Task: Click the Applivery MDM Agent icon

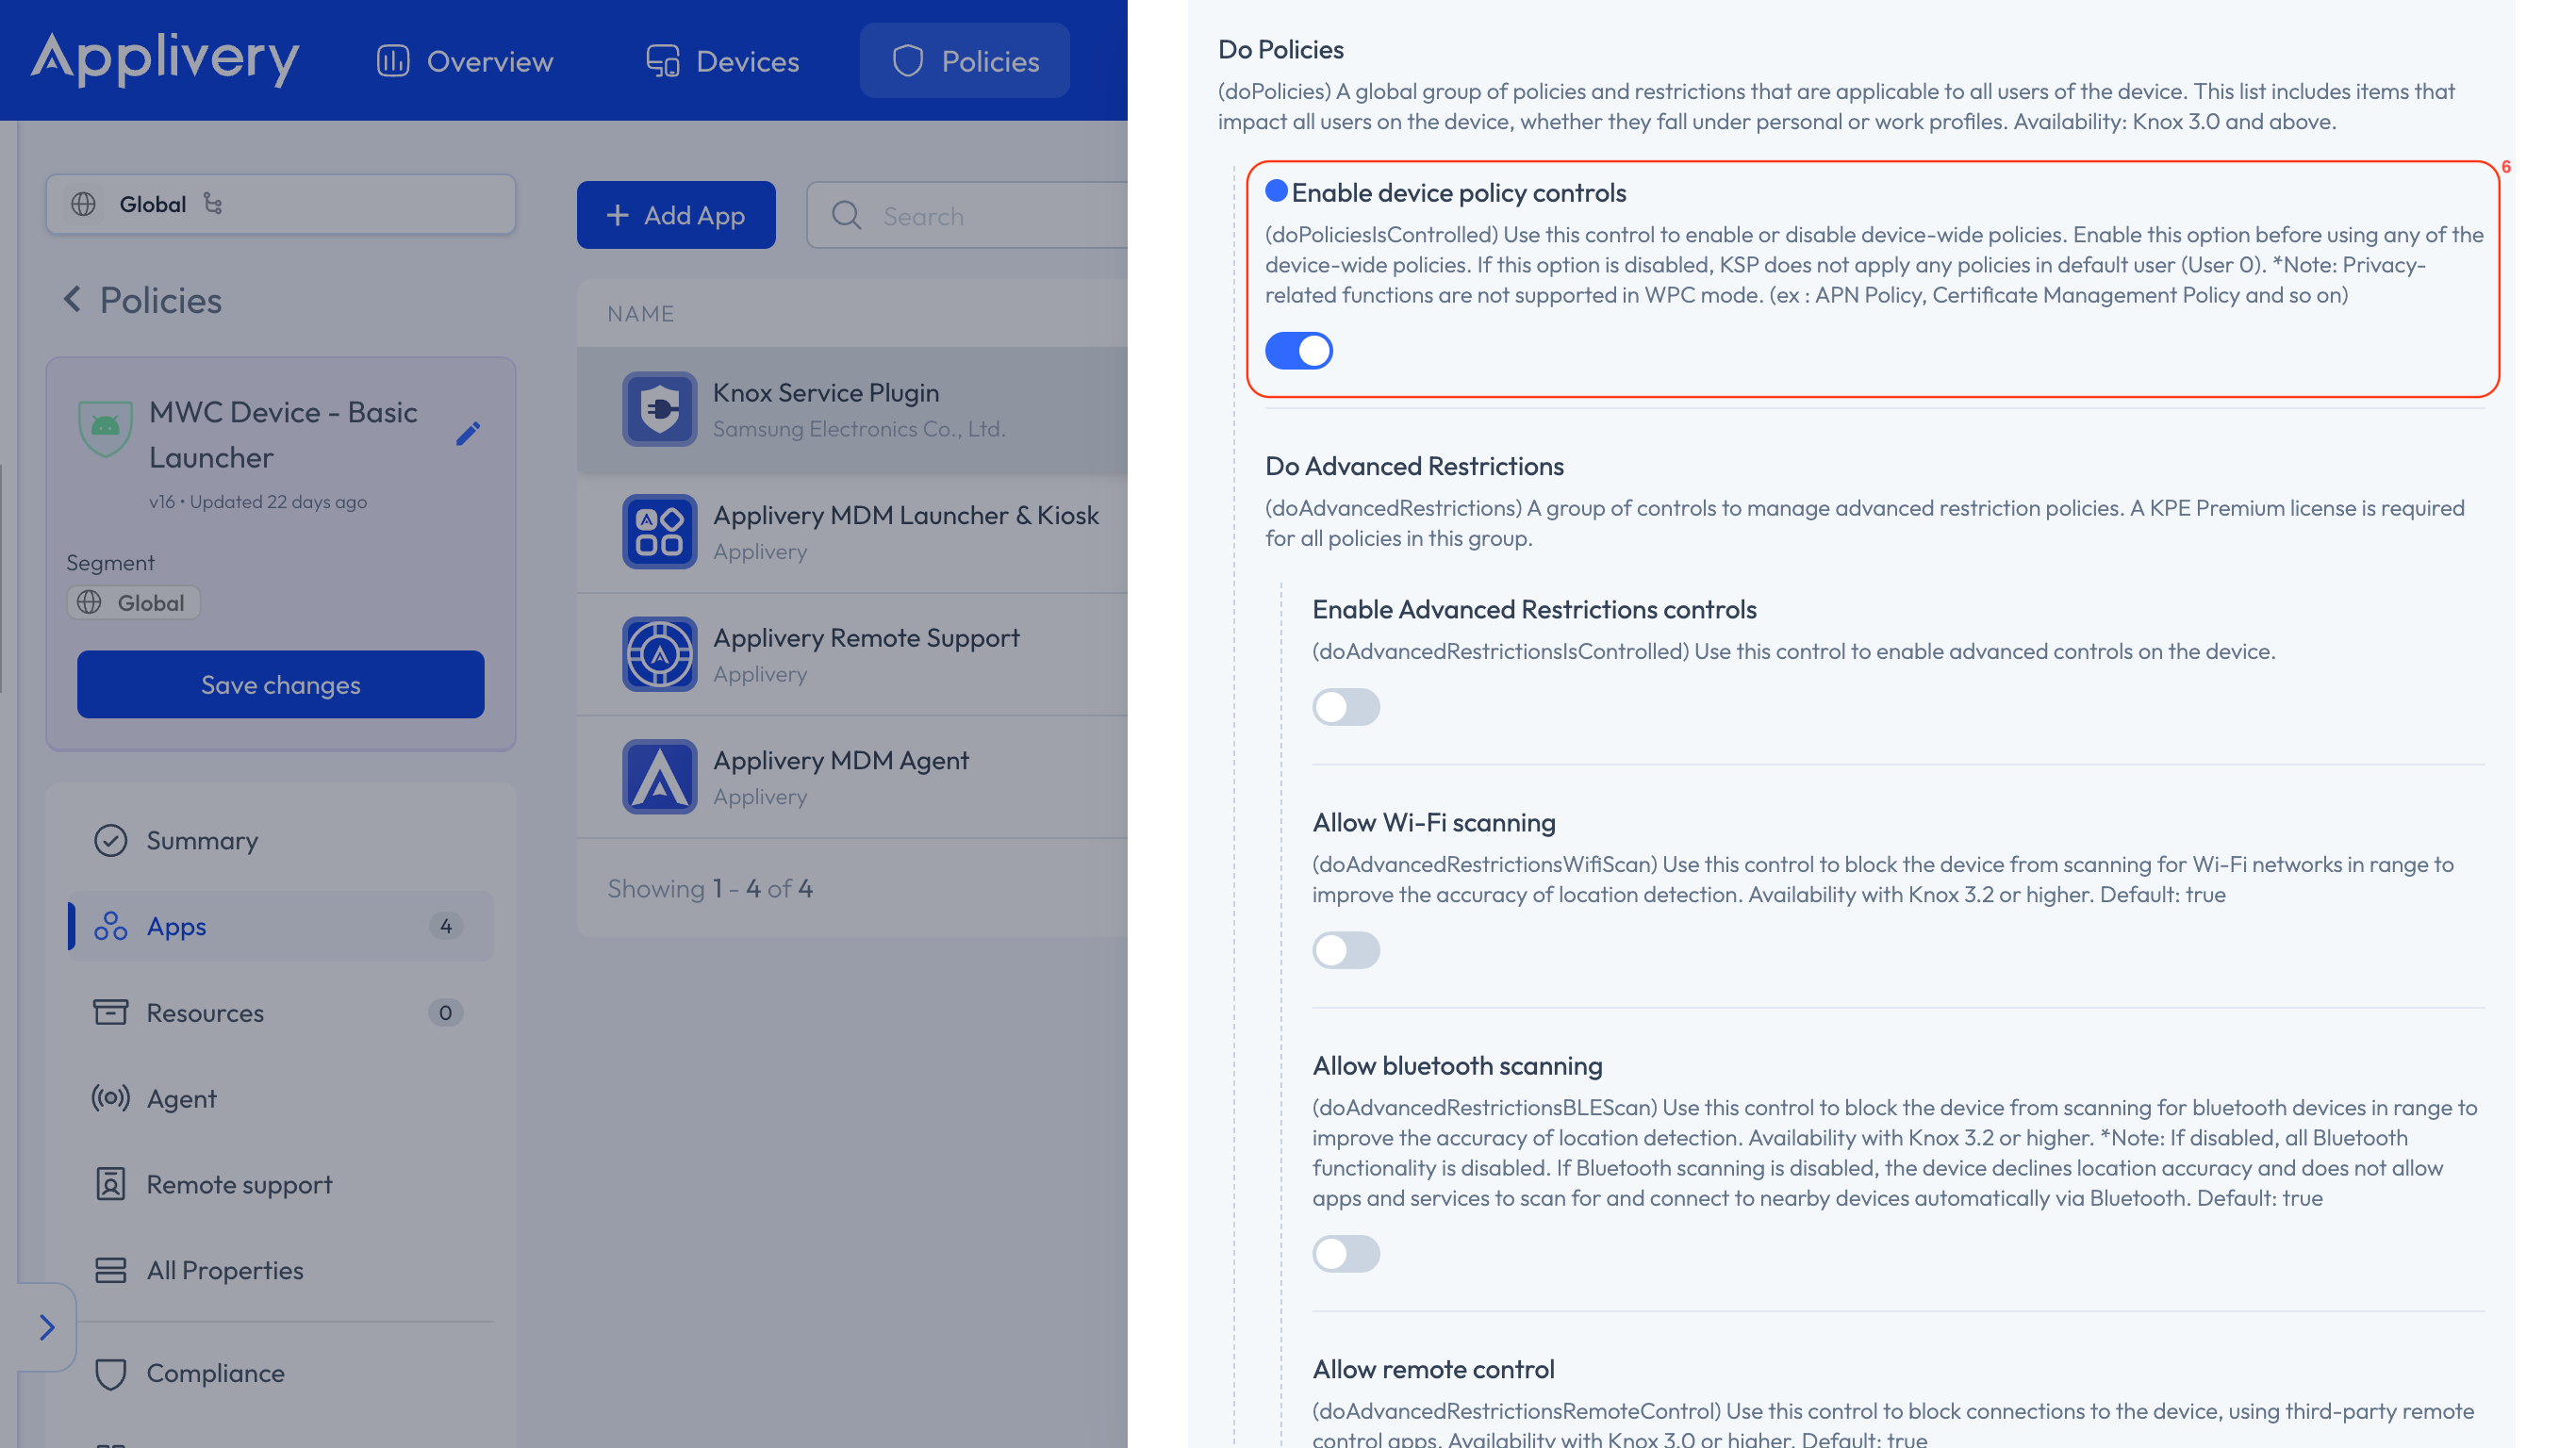Action: [x=660, y=777]
